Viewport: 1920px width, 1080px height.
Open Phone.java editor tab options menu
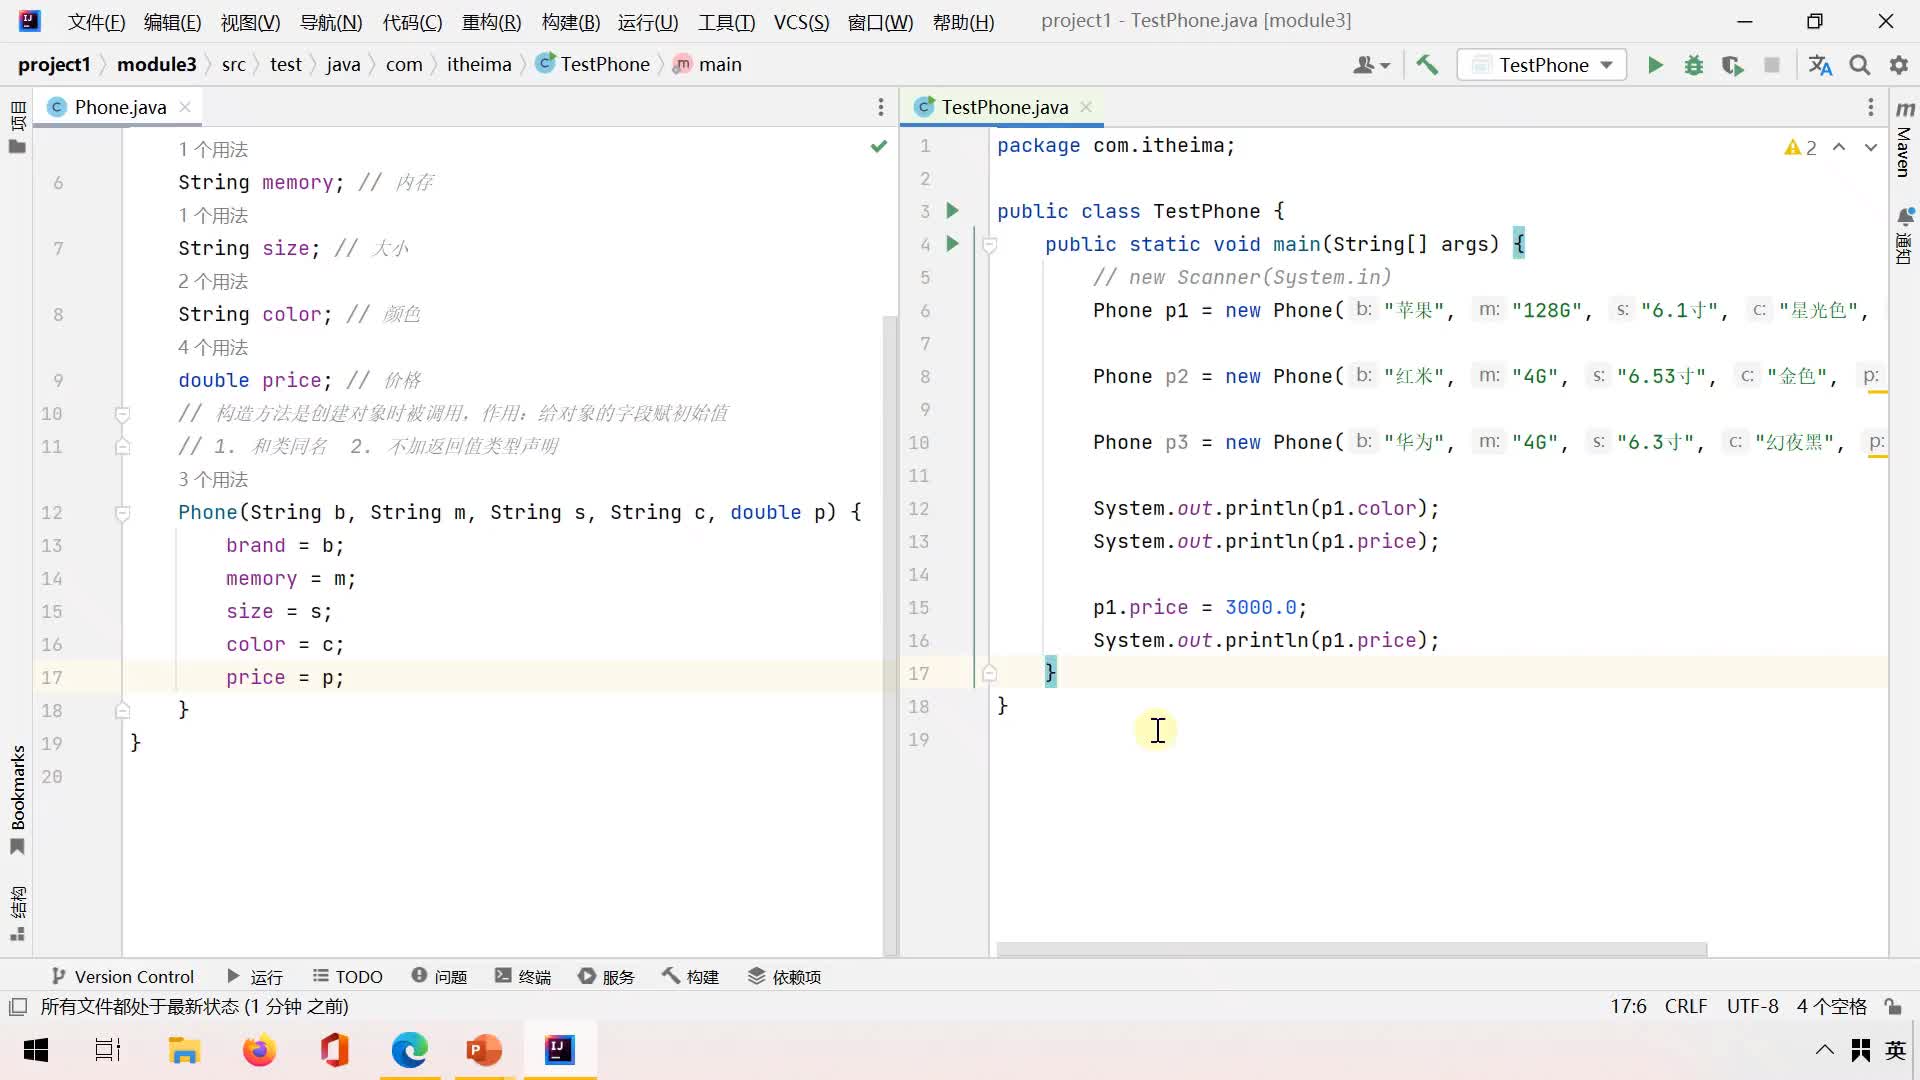880,107
